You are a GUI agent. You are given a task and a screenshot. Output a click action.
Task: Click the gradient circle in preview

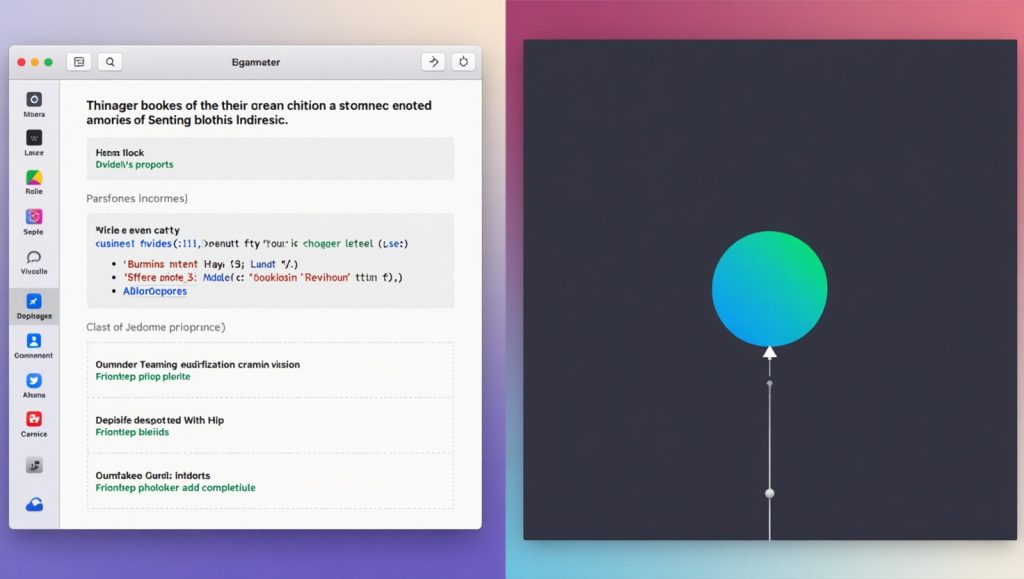[769, 289]
